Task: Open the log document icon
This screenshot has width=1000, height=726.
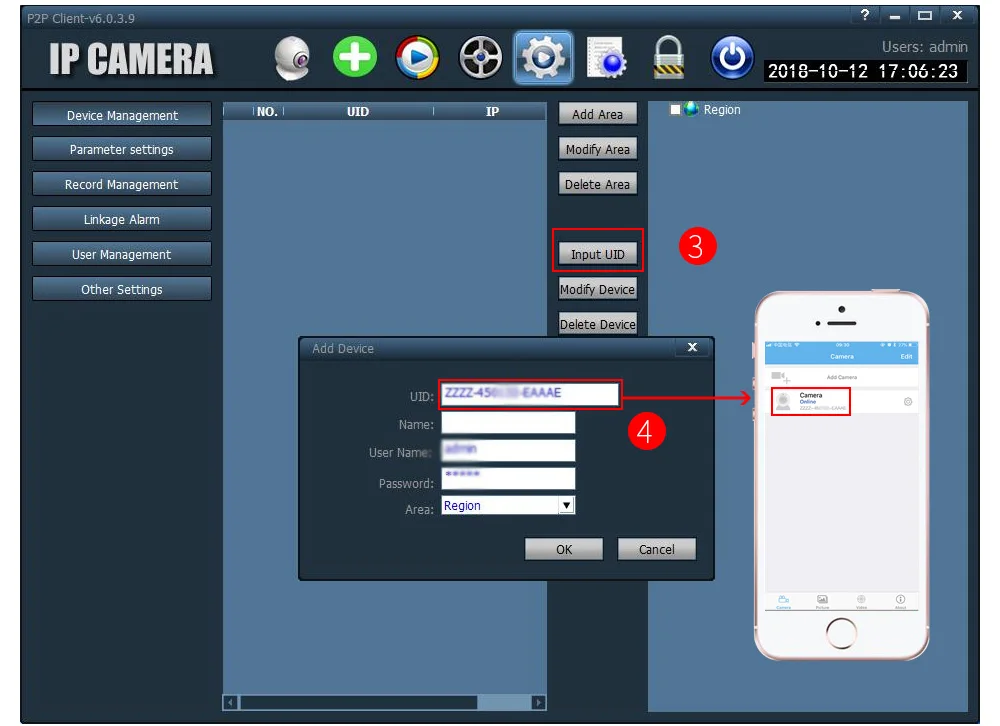Action: (607, 57)
